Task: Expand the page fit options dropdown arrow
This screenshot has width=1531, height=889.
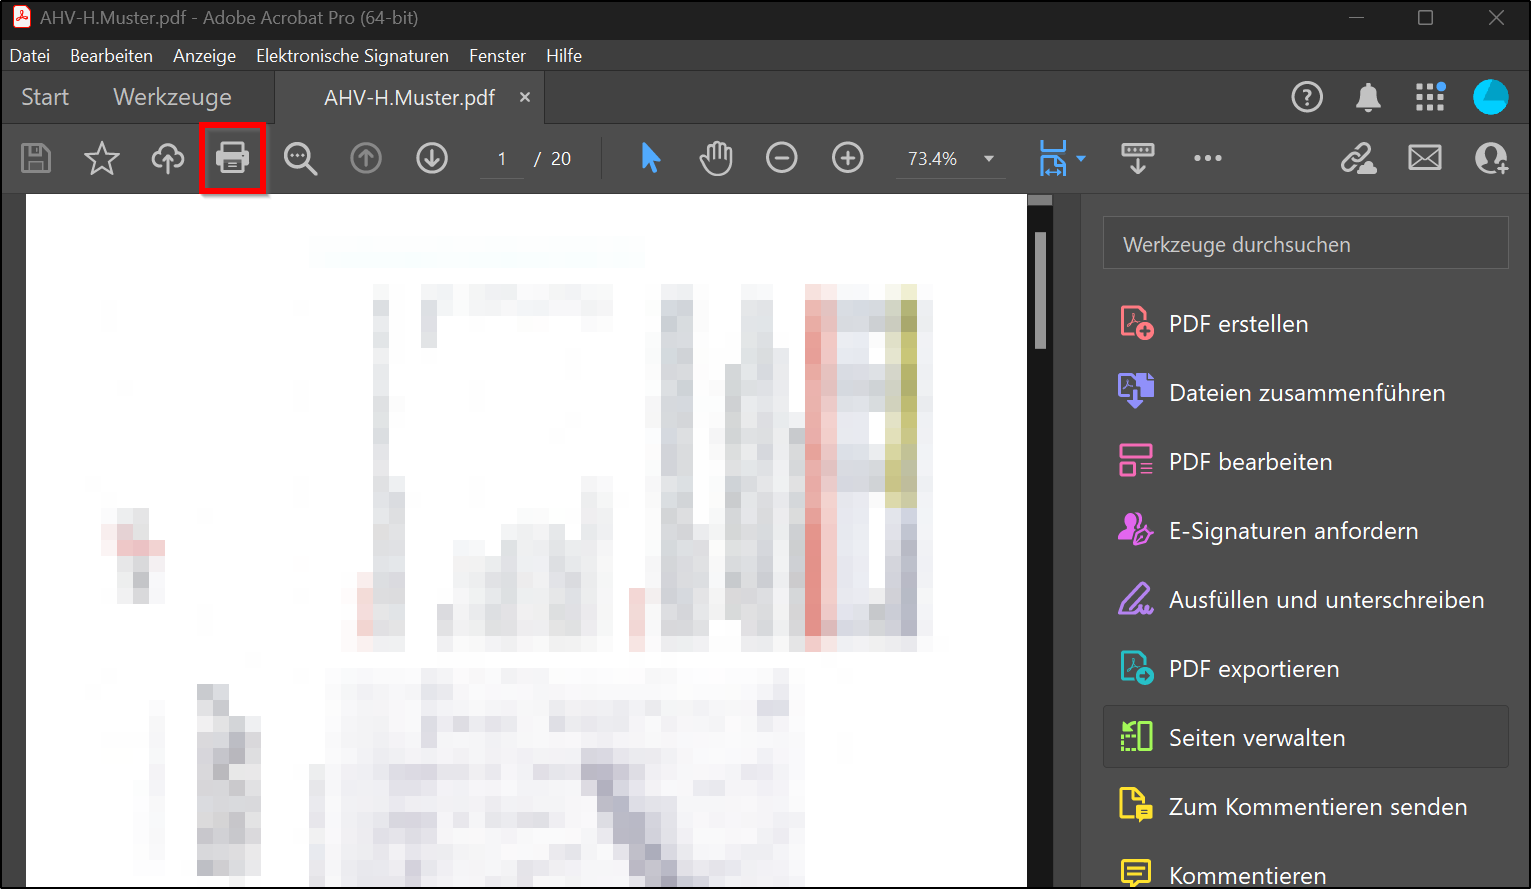Action: pyautogui.click(x=1081, y=159)
